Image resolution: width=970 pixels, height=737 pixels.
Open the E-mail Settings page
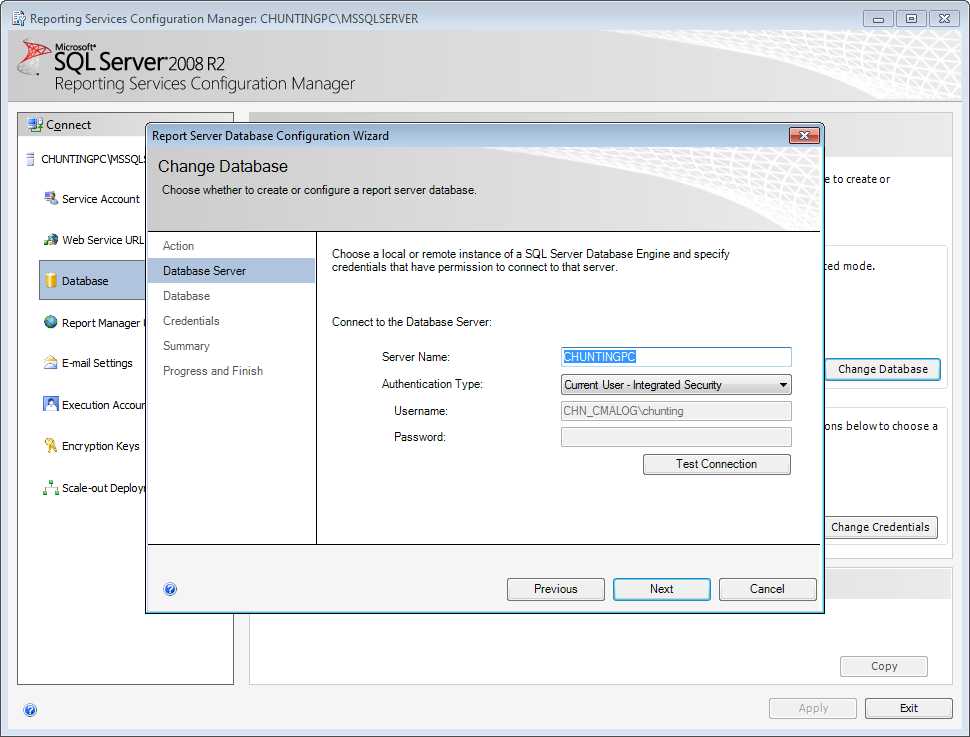click(97, 363)
